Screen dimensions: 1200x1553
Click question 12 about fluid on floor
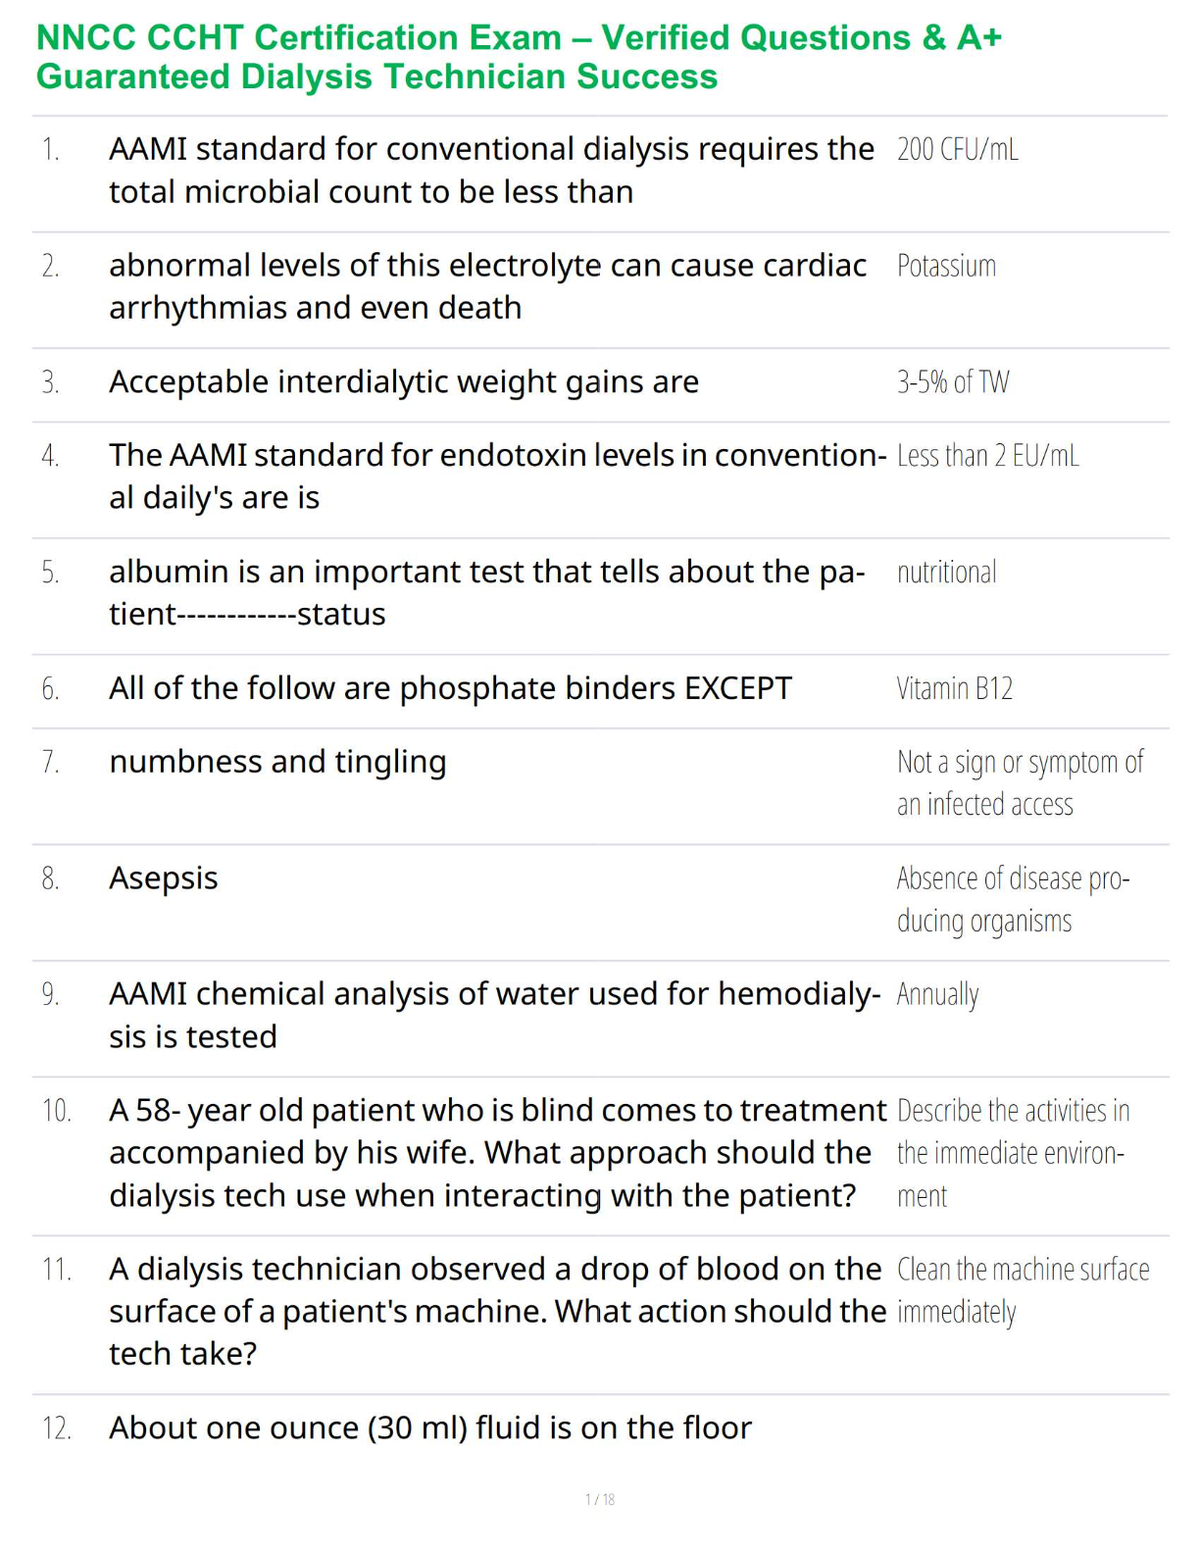point(430,1428)
